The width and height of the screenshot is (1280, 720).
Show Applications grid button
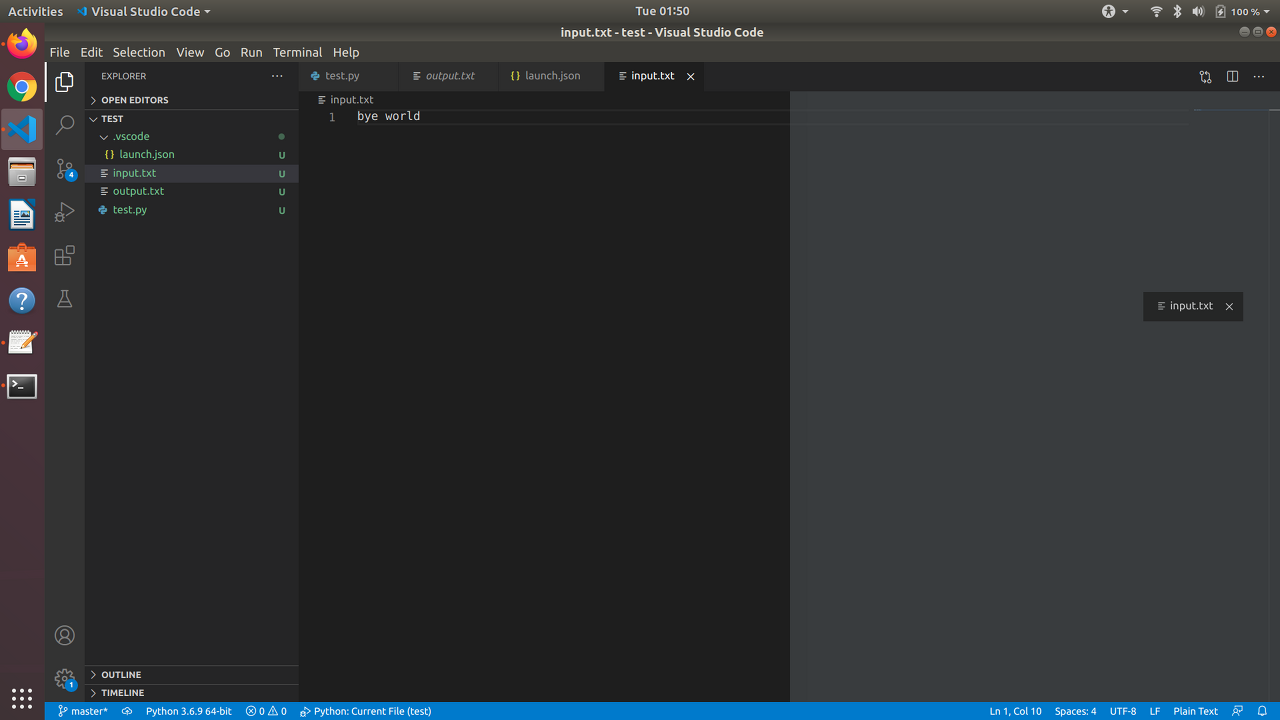tap(22, 698)
